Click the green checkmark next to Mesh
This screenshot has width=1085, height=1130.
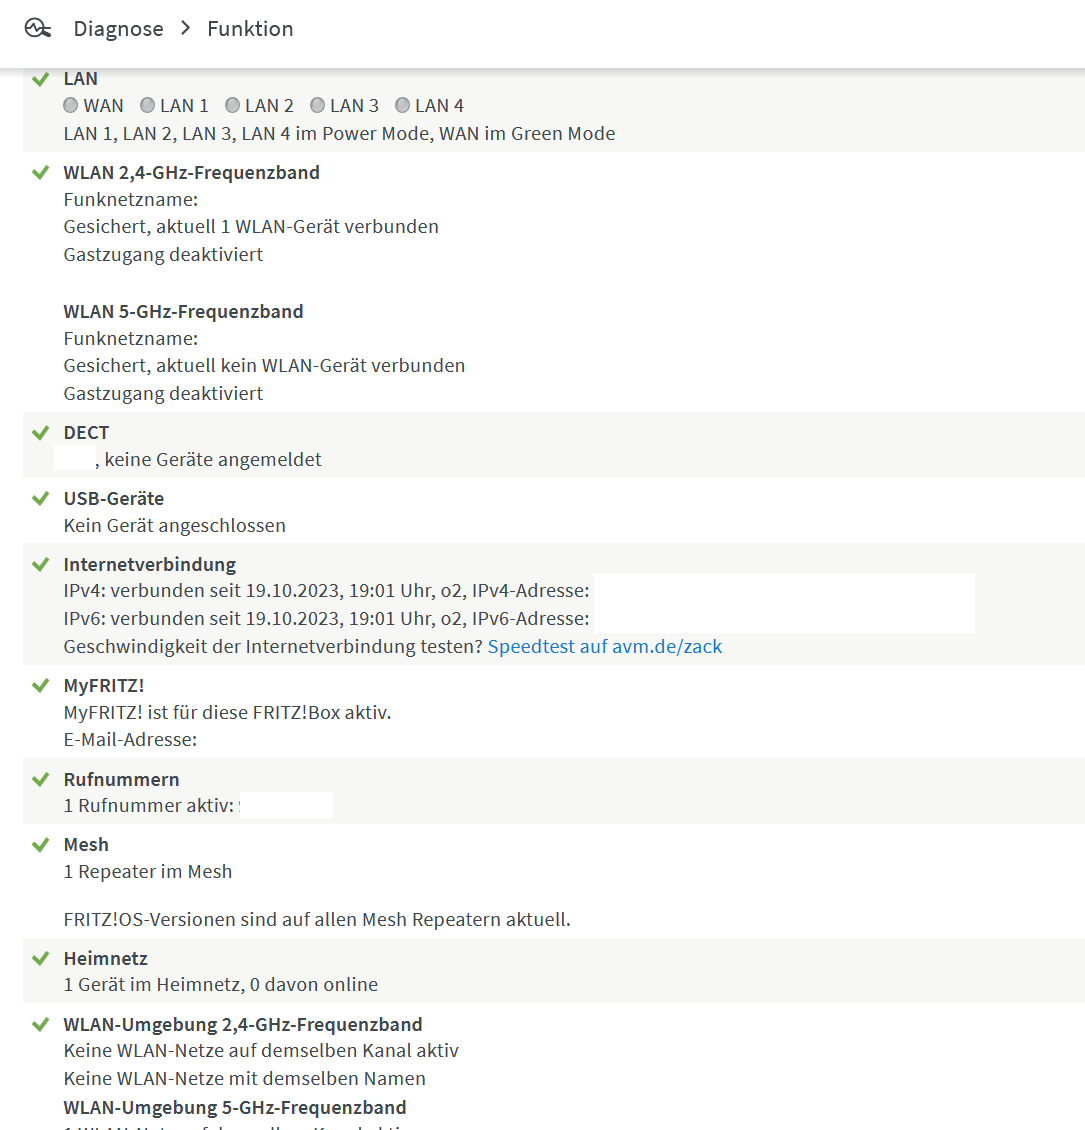coord(40,844)
